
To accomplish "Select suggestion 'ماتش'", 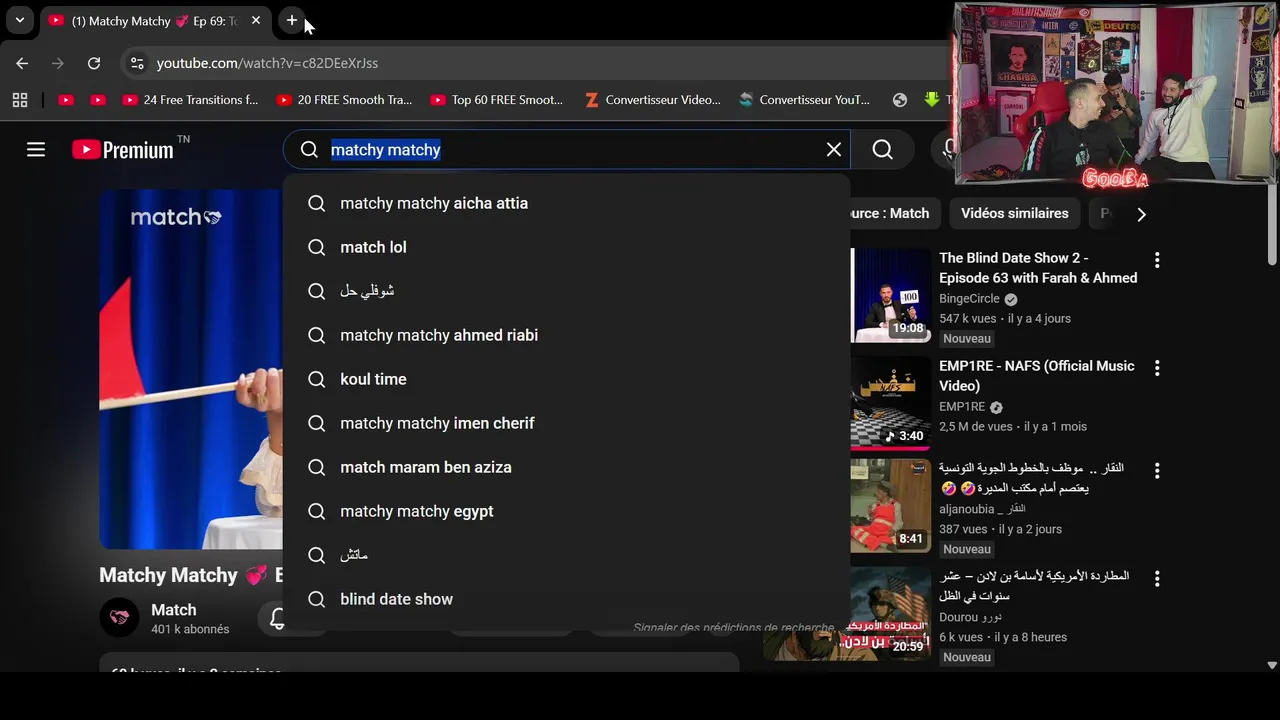I will pyautogui.click(x=566, y=555).
